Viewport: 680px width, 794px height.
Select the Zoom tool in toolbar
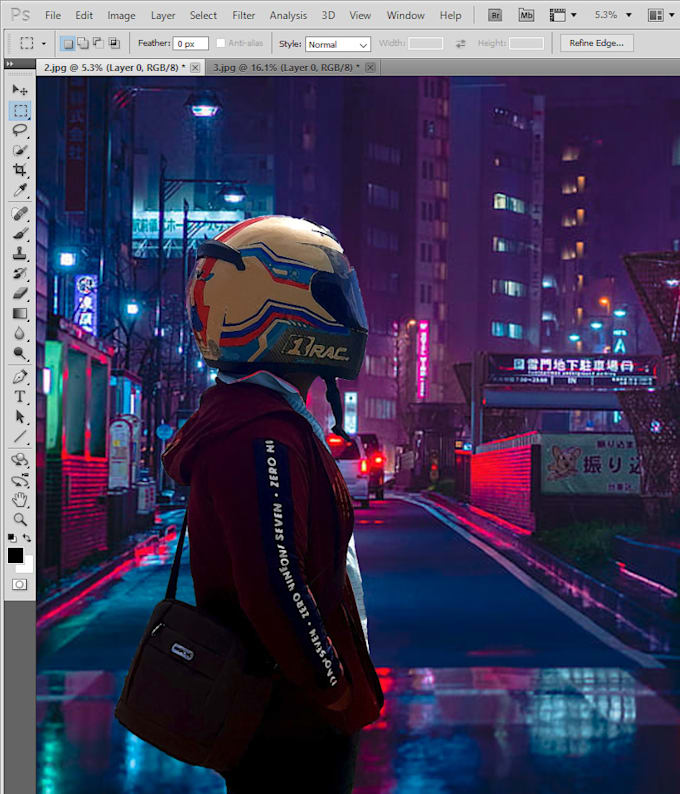point(20,520)
